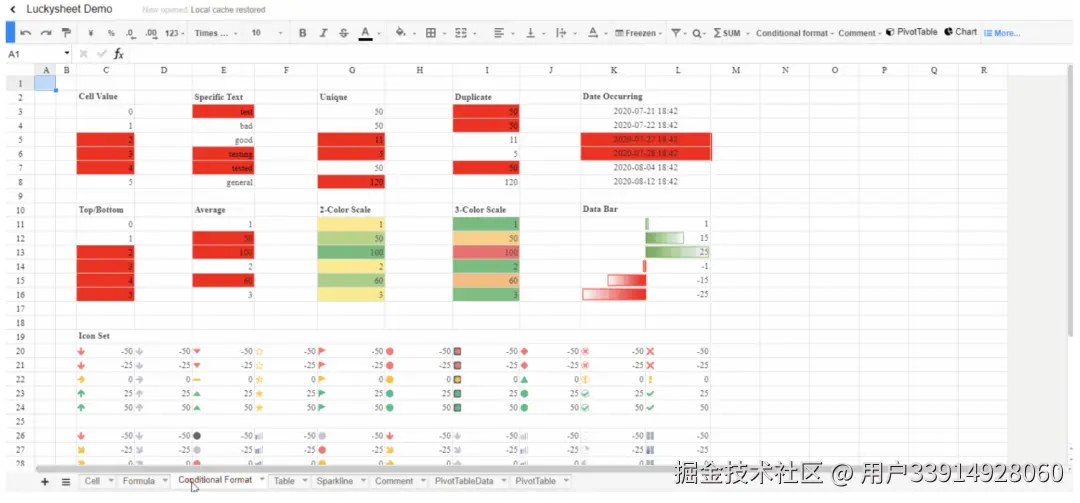Expand the Conditional format menu

coord(795,33)
